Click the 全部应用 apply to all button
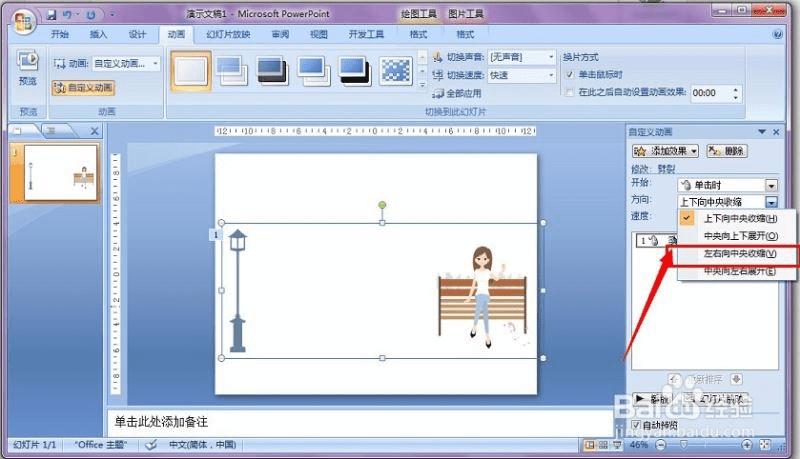 click(457, 93)
